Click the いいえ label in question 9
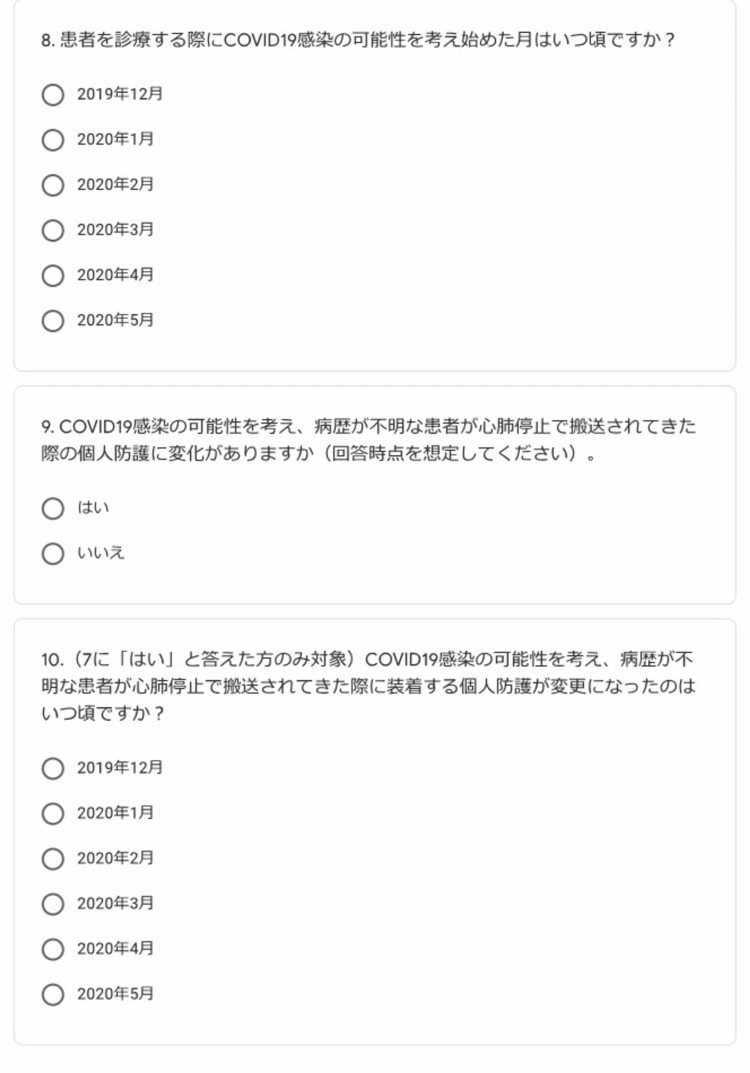This screenshot has height=1073, width=750. tap(101, 553)
